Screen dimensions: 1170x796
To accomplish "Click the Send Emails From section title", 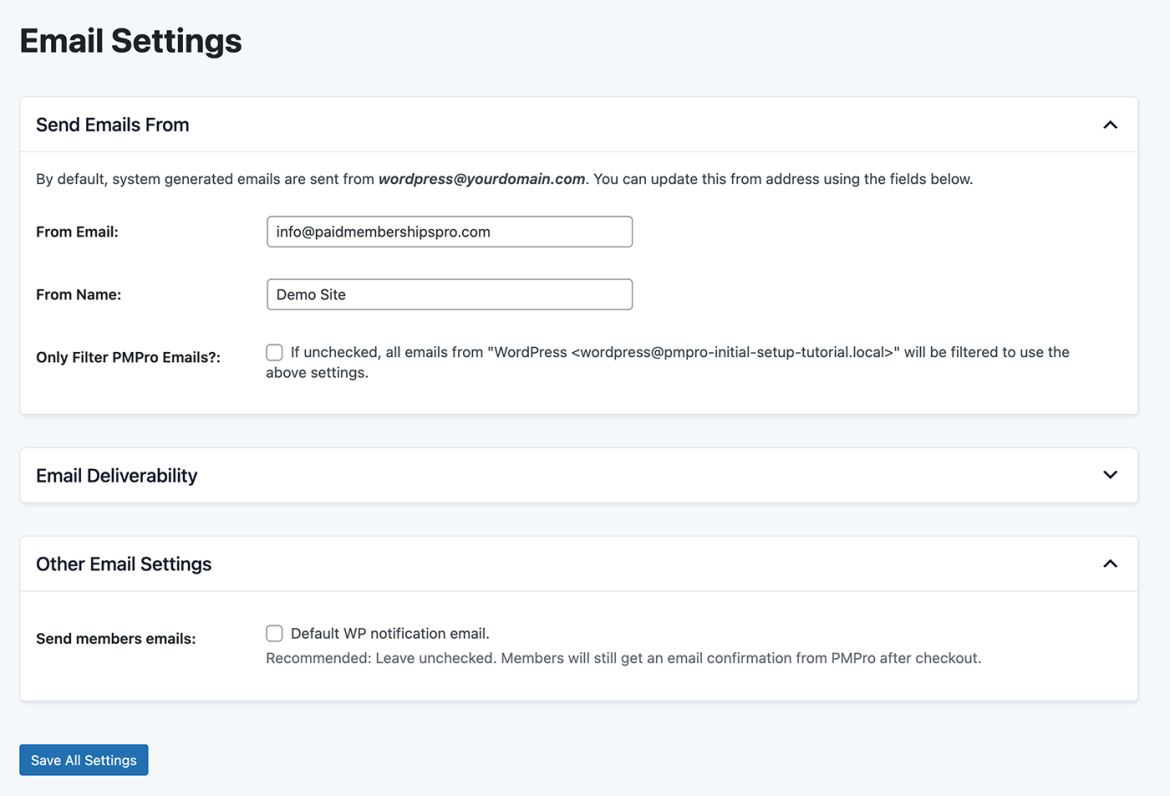I will (112, 124).
